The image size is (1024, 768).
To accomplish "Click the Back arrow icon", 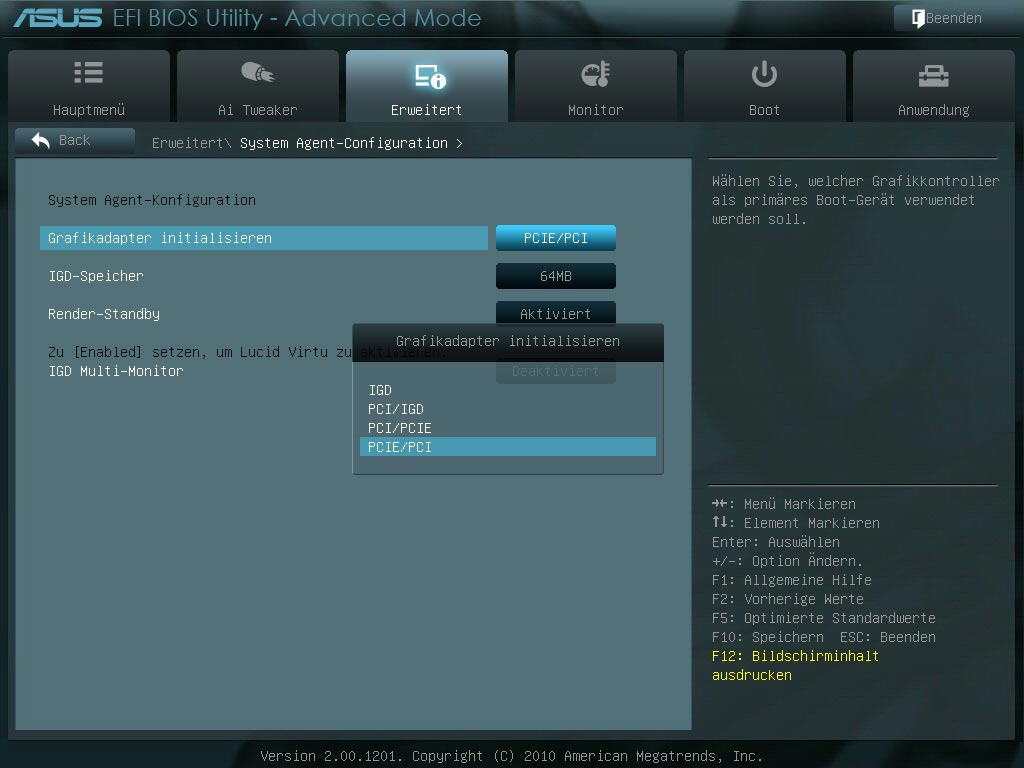I will [42, 141].
